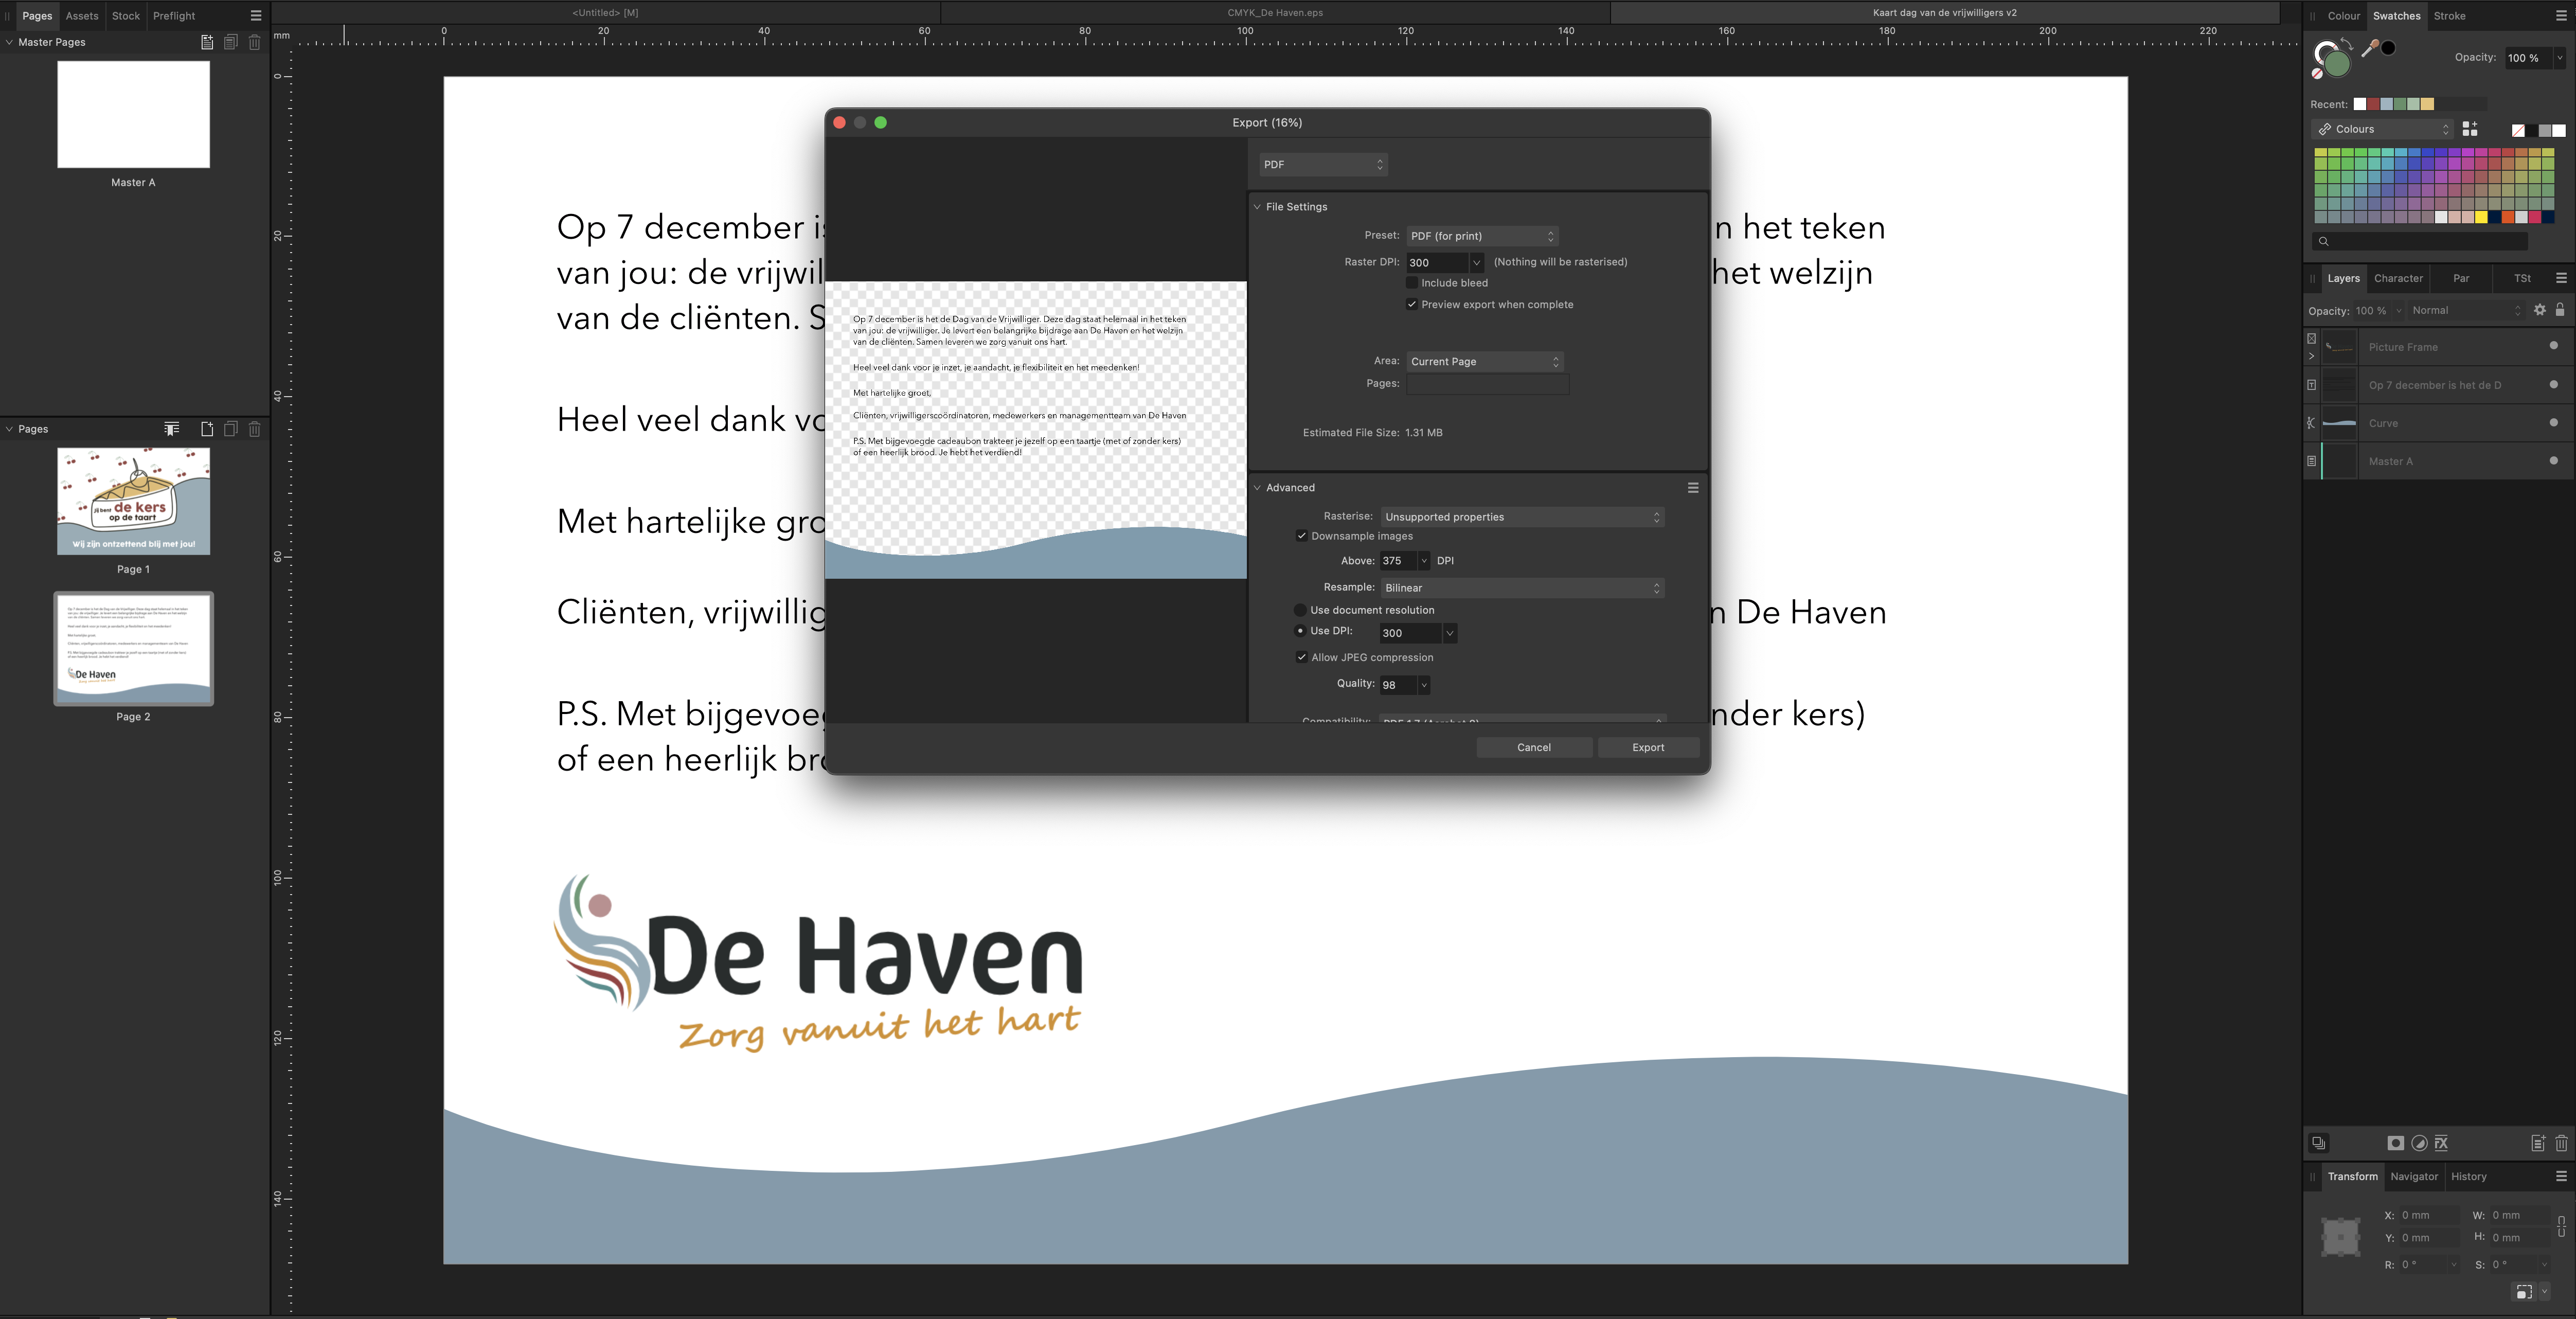Open the PDF export format dropdown
Image resolution: width=2576 pixels, height=1319 pixels.
pos(1323,165)
